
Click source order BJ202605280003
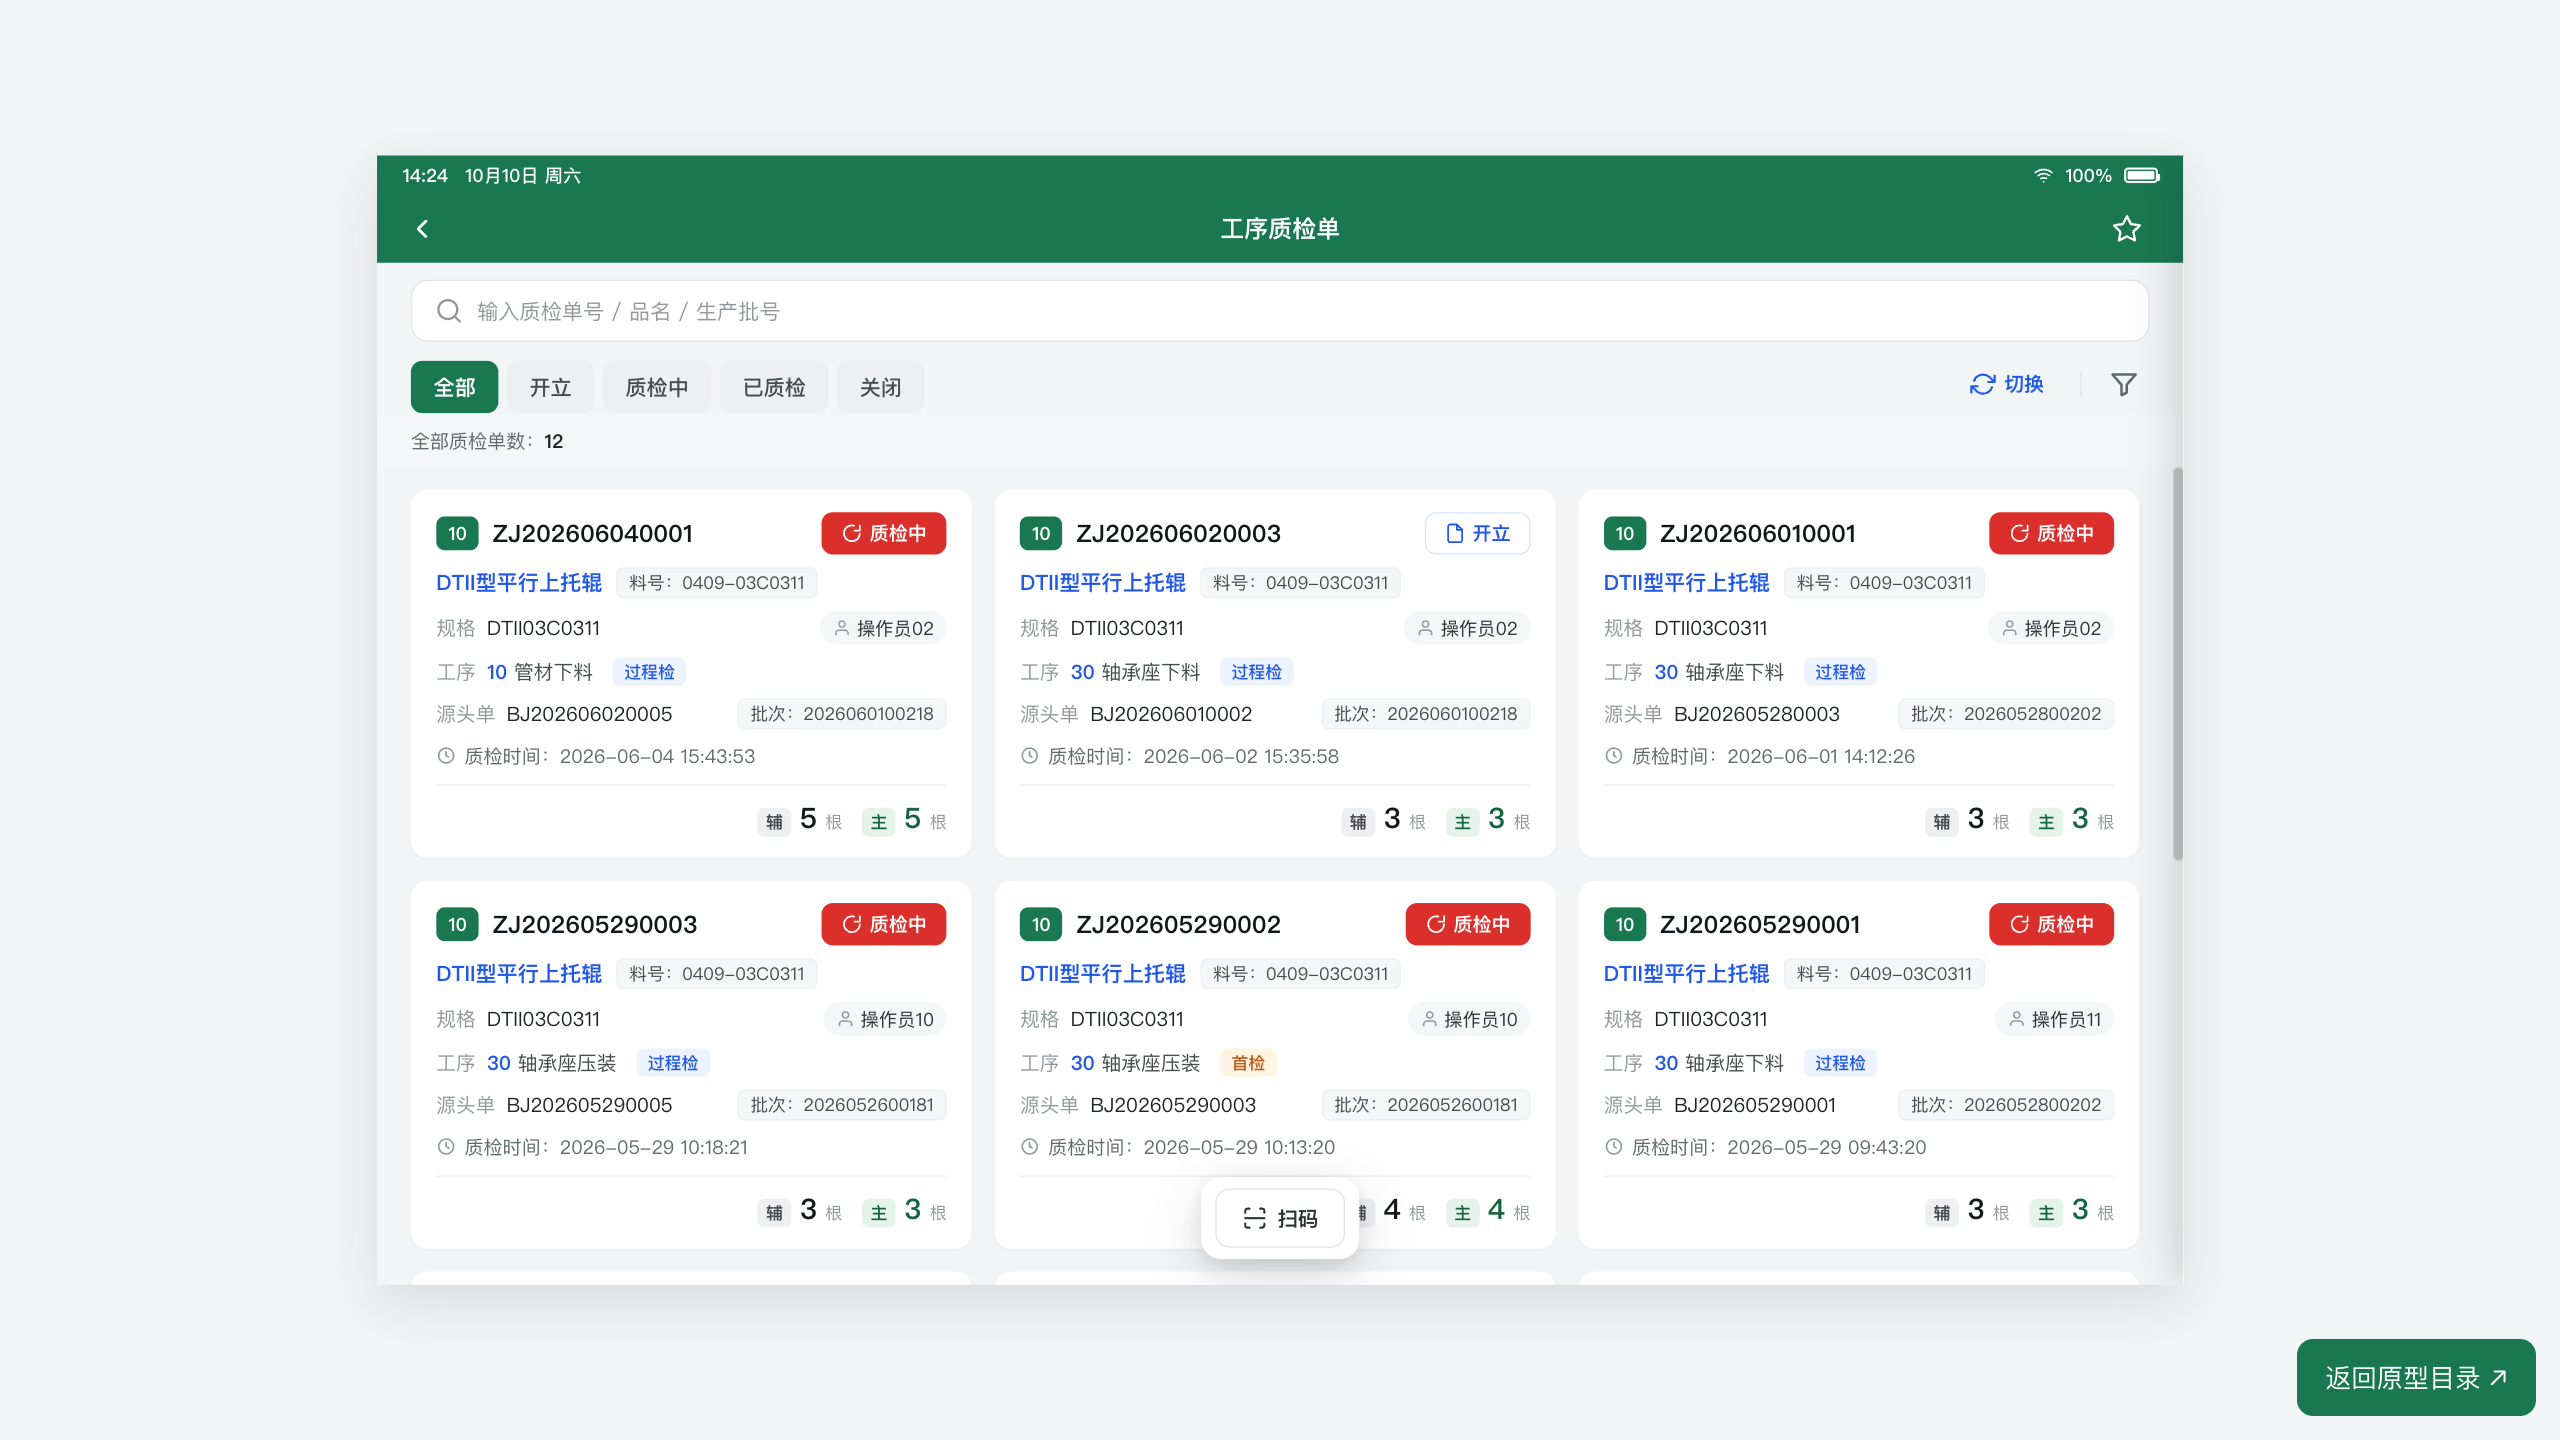click(1756, 714)
